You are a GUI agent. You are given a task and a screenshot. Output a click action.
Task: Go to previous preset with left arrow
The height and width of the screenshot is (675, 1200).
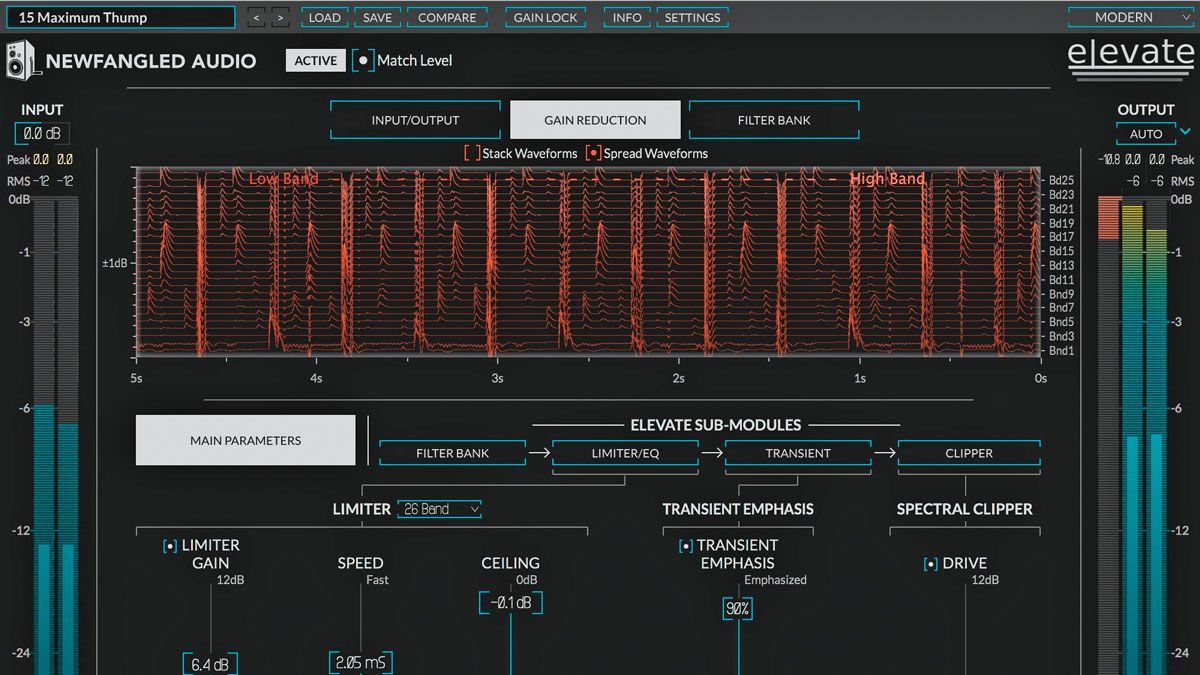coord(256,17)
